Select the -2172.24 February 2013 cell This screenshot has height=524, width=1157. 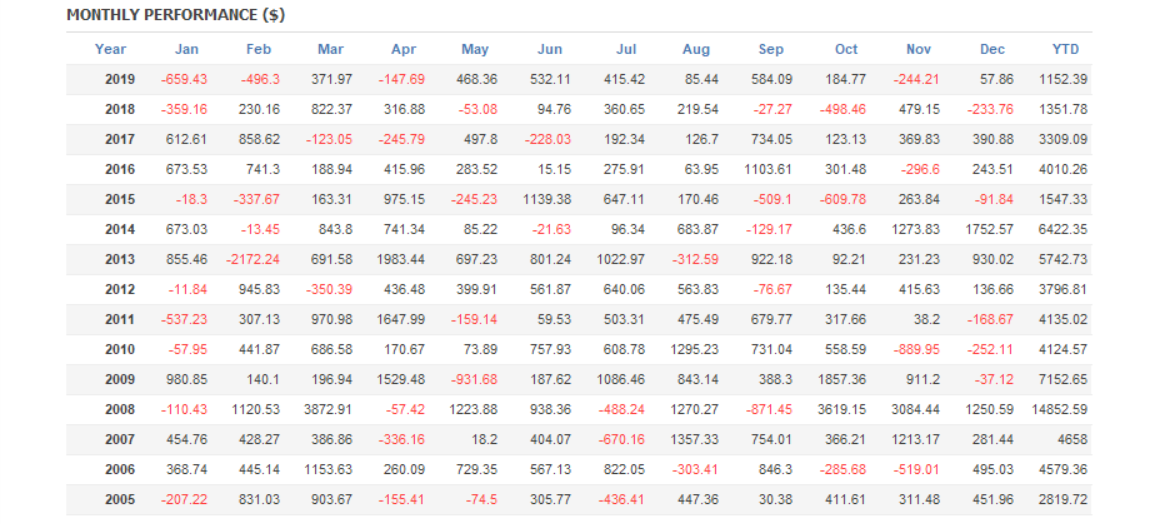click(253, 259)
